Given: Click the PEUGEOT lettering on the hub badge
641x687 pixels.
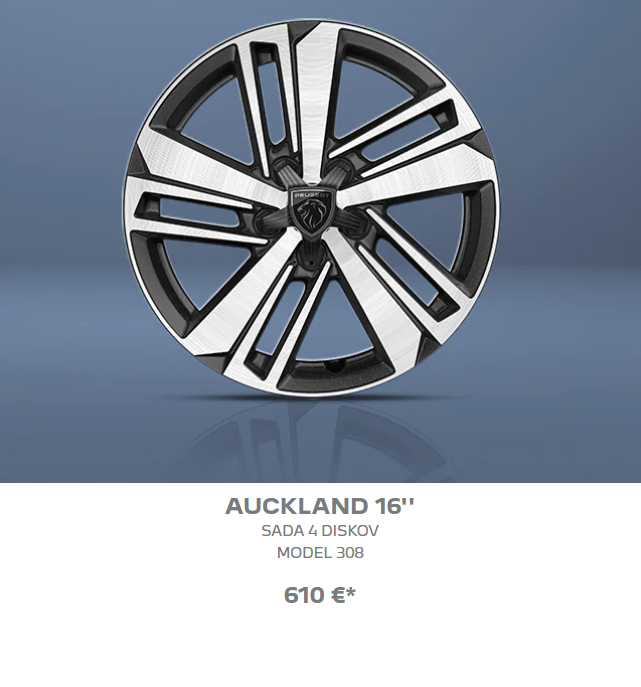Looking at the screenshot, I should point(312,195).
